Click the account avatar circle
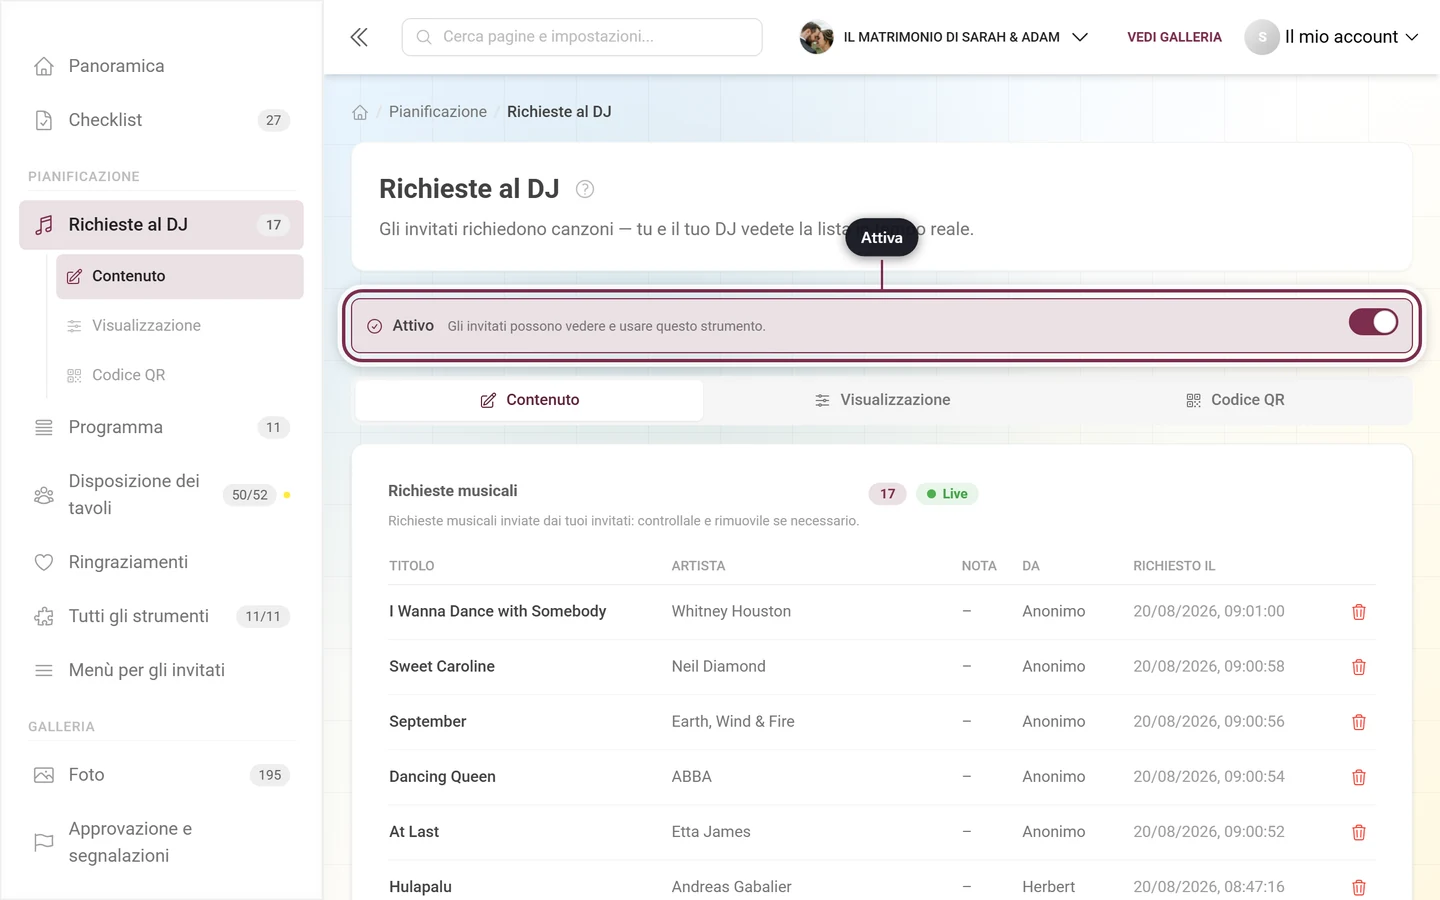 tap(1262, 37)
